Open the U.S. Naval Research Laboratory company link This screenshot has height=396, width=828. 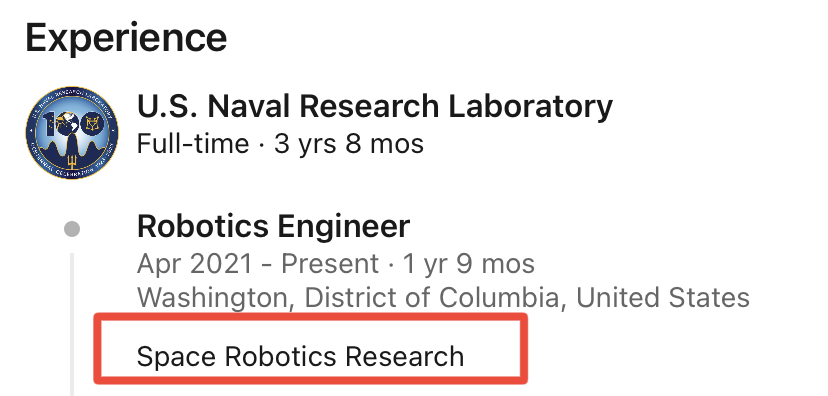(x=374, y=106)
